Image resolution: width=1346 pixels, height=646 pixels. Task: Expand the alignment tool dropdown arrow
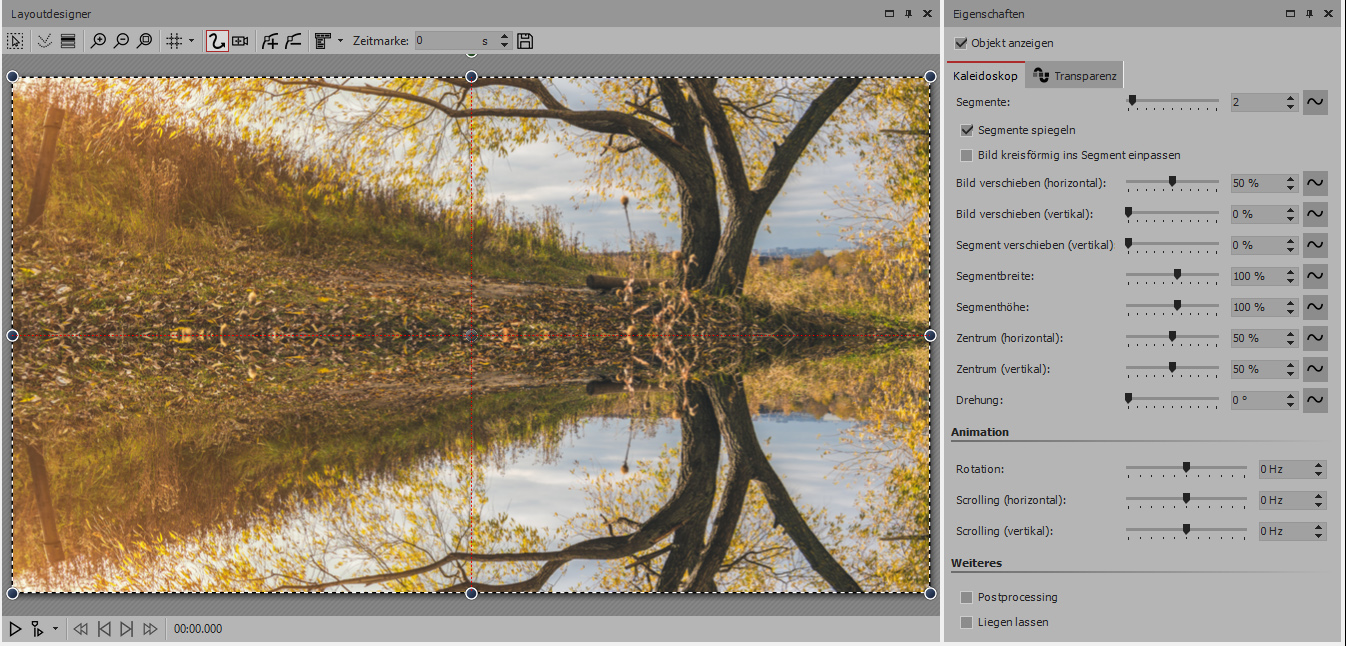[x=340, y=41]
